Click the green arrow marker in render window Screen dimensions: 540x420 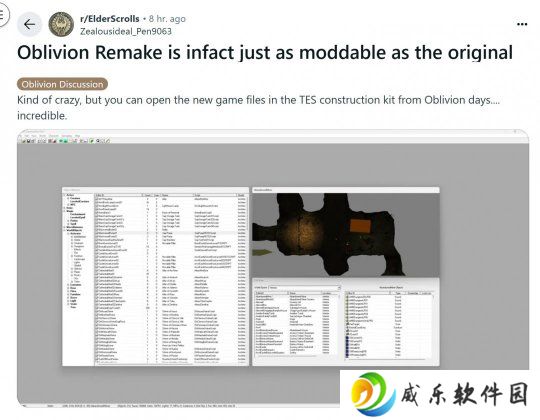coord(262,253)
